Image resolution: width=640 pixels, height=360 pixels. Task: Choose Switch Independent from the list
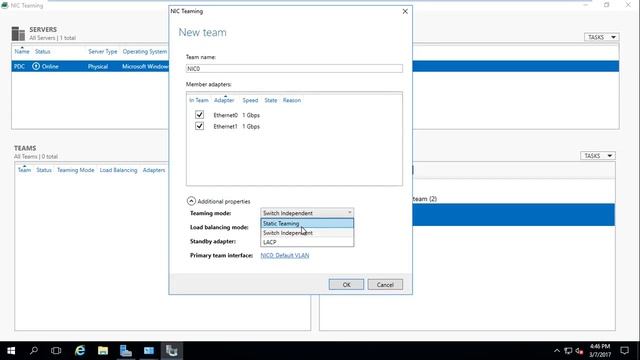pyautogui.click(x=307, y=233)
